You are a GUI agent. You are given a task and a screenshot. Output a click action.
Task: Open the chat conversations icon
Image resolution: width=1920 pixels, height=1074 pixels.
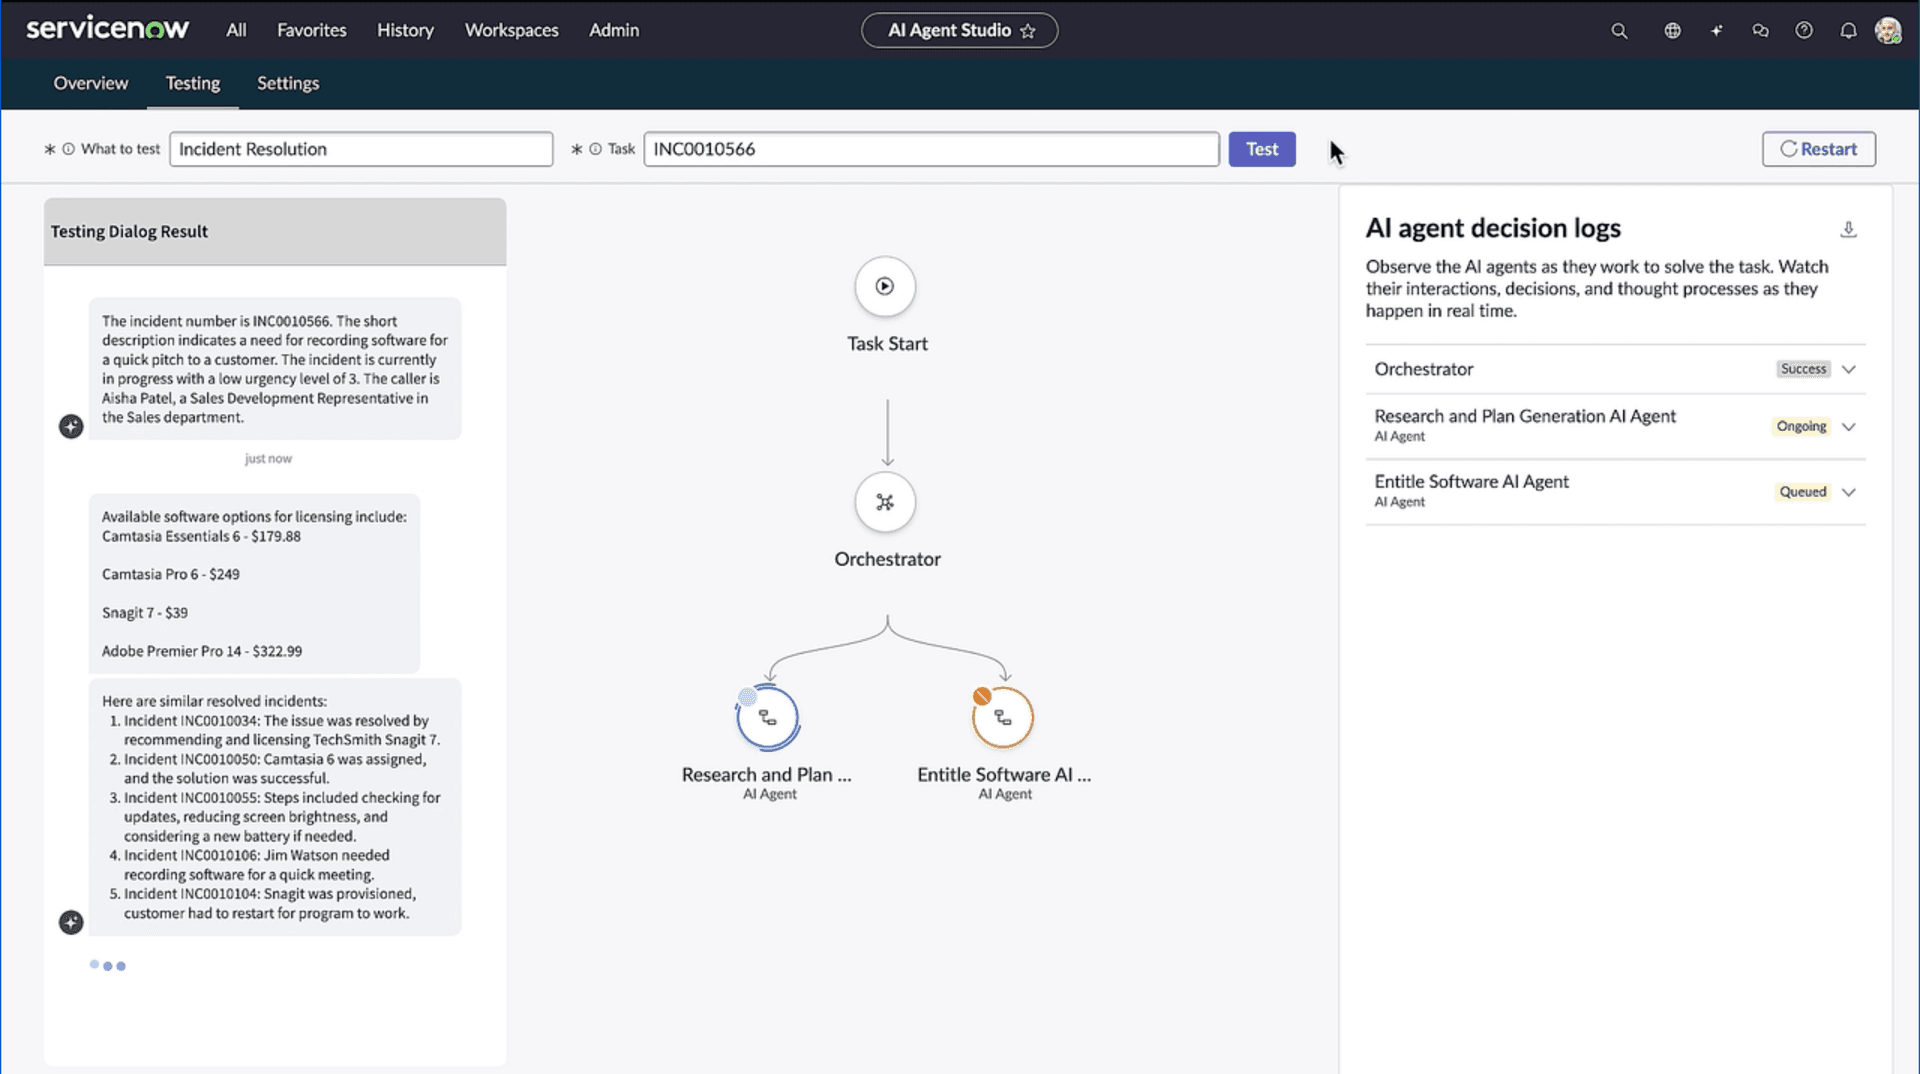(1761, 31)
